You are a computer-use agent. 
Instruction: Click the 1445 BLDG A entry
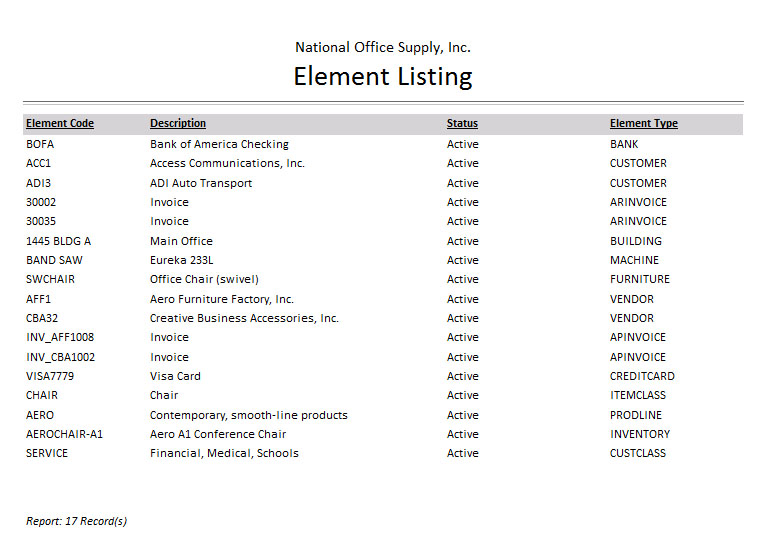(x=58, y=241)
